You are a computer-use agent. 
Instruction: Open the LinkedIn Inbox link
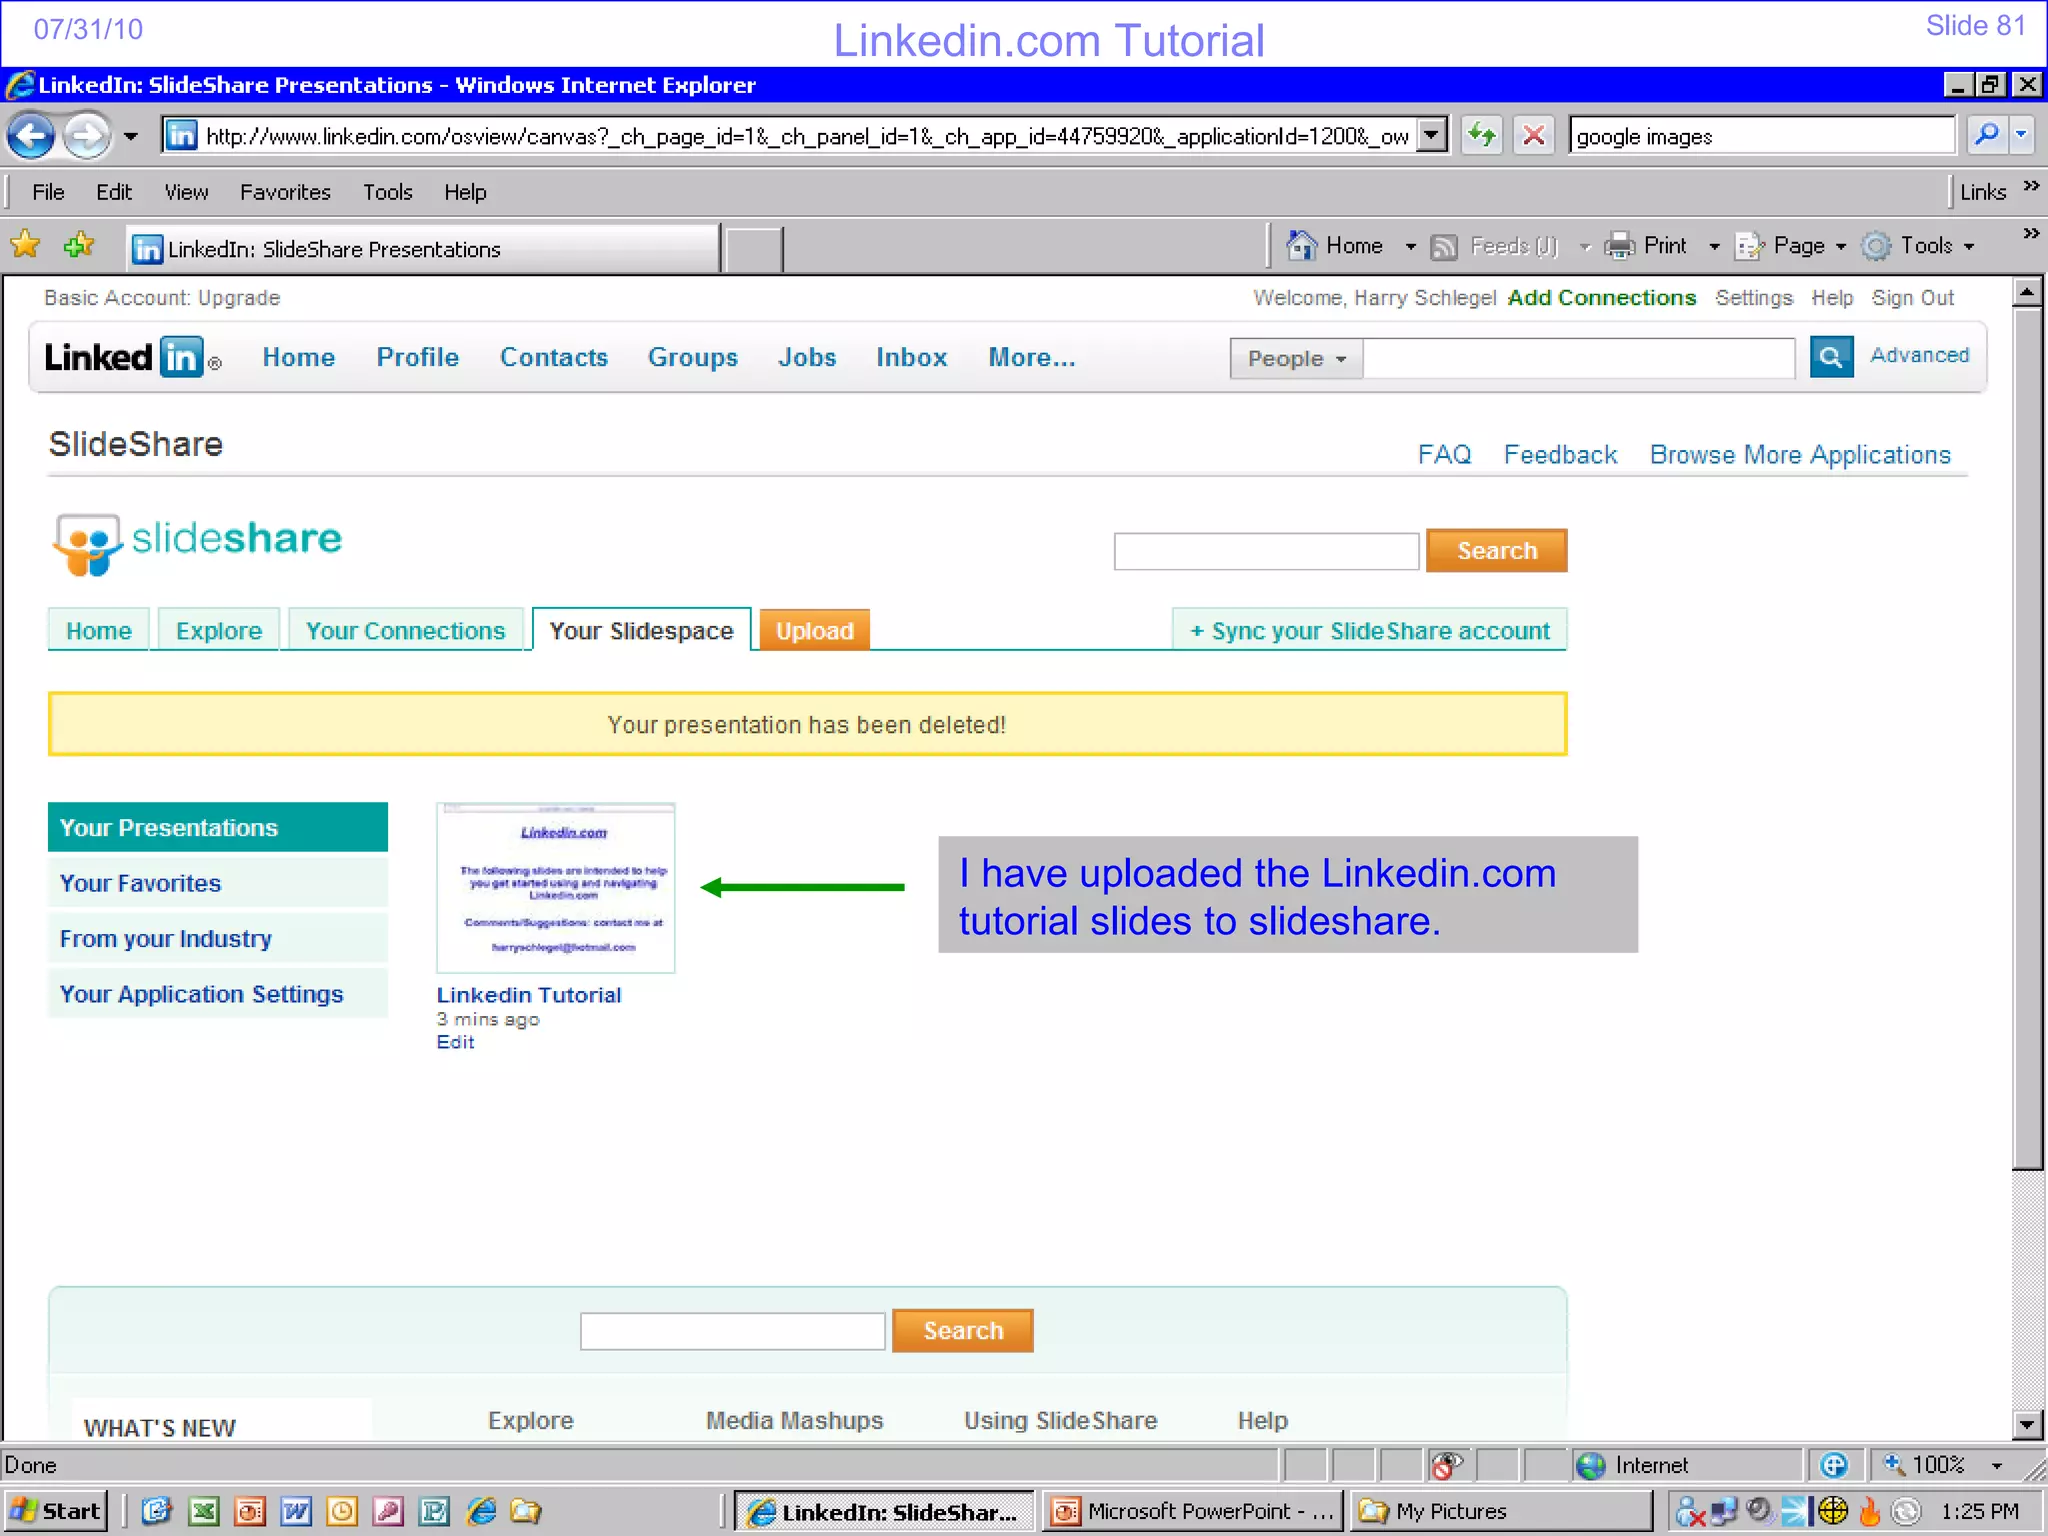(911, 358)
